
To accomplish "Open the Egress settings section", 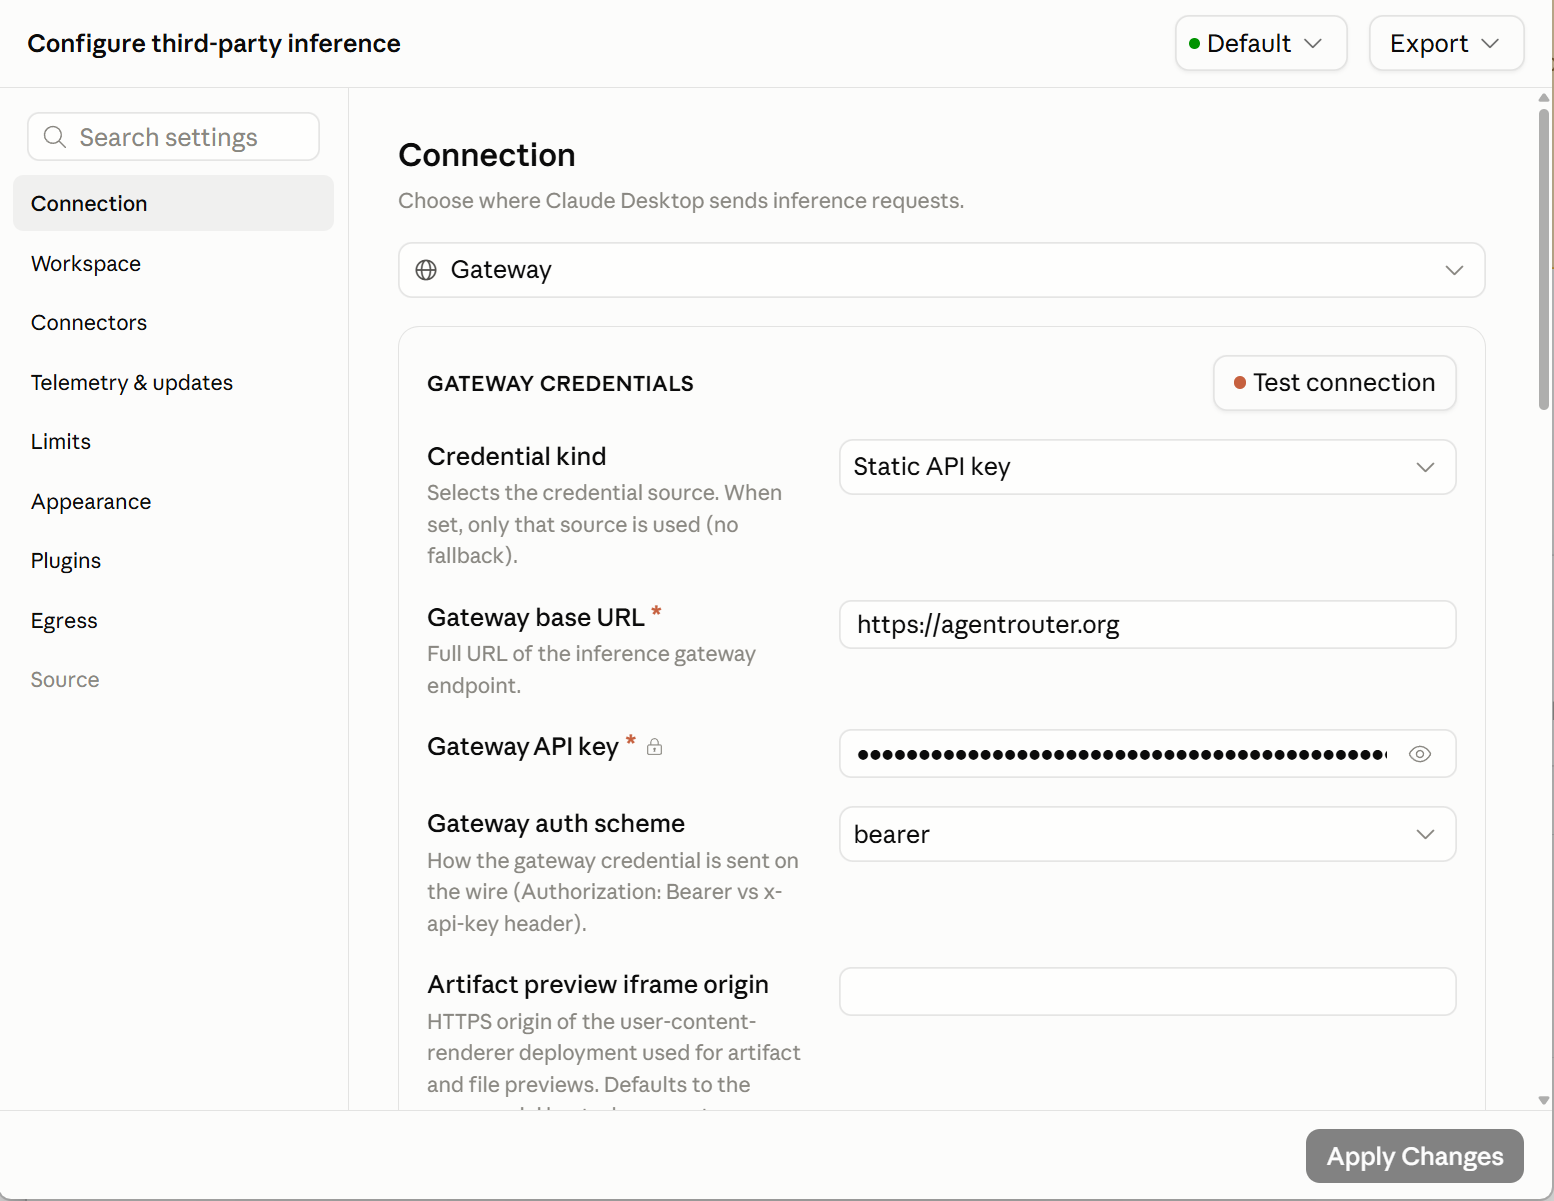I will (173, 620).
